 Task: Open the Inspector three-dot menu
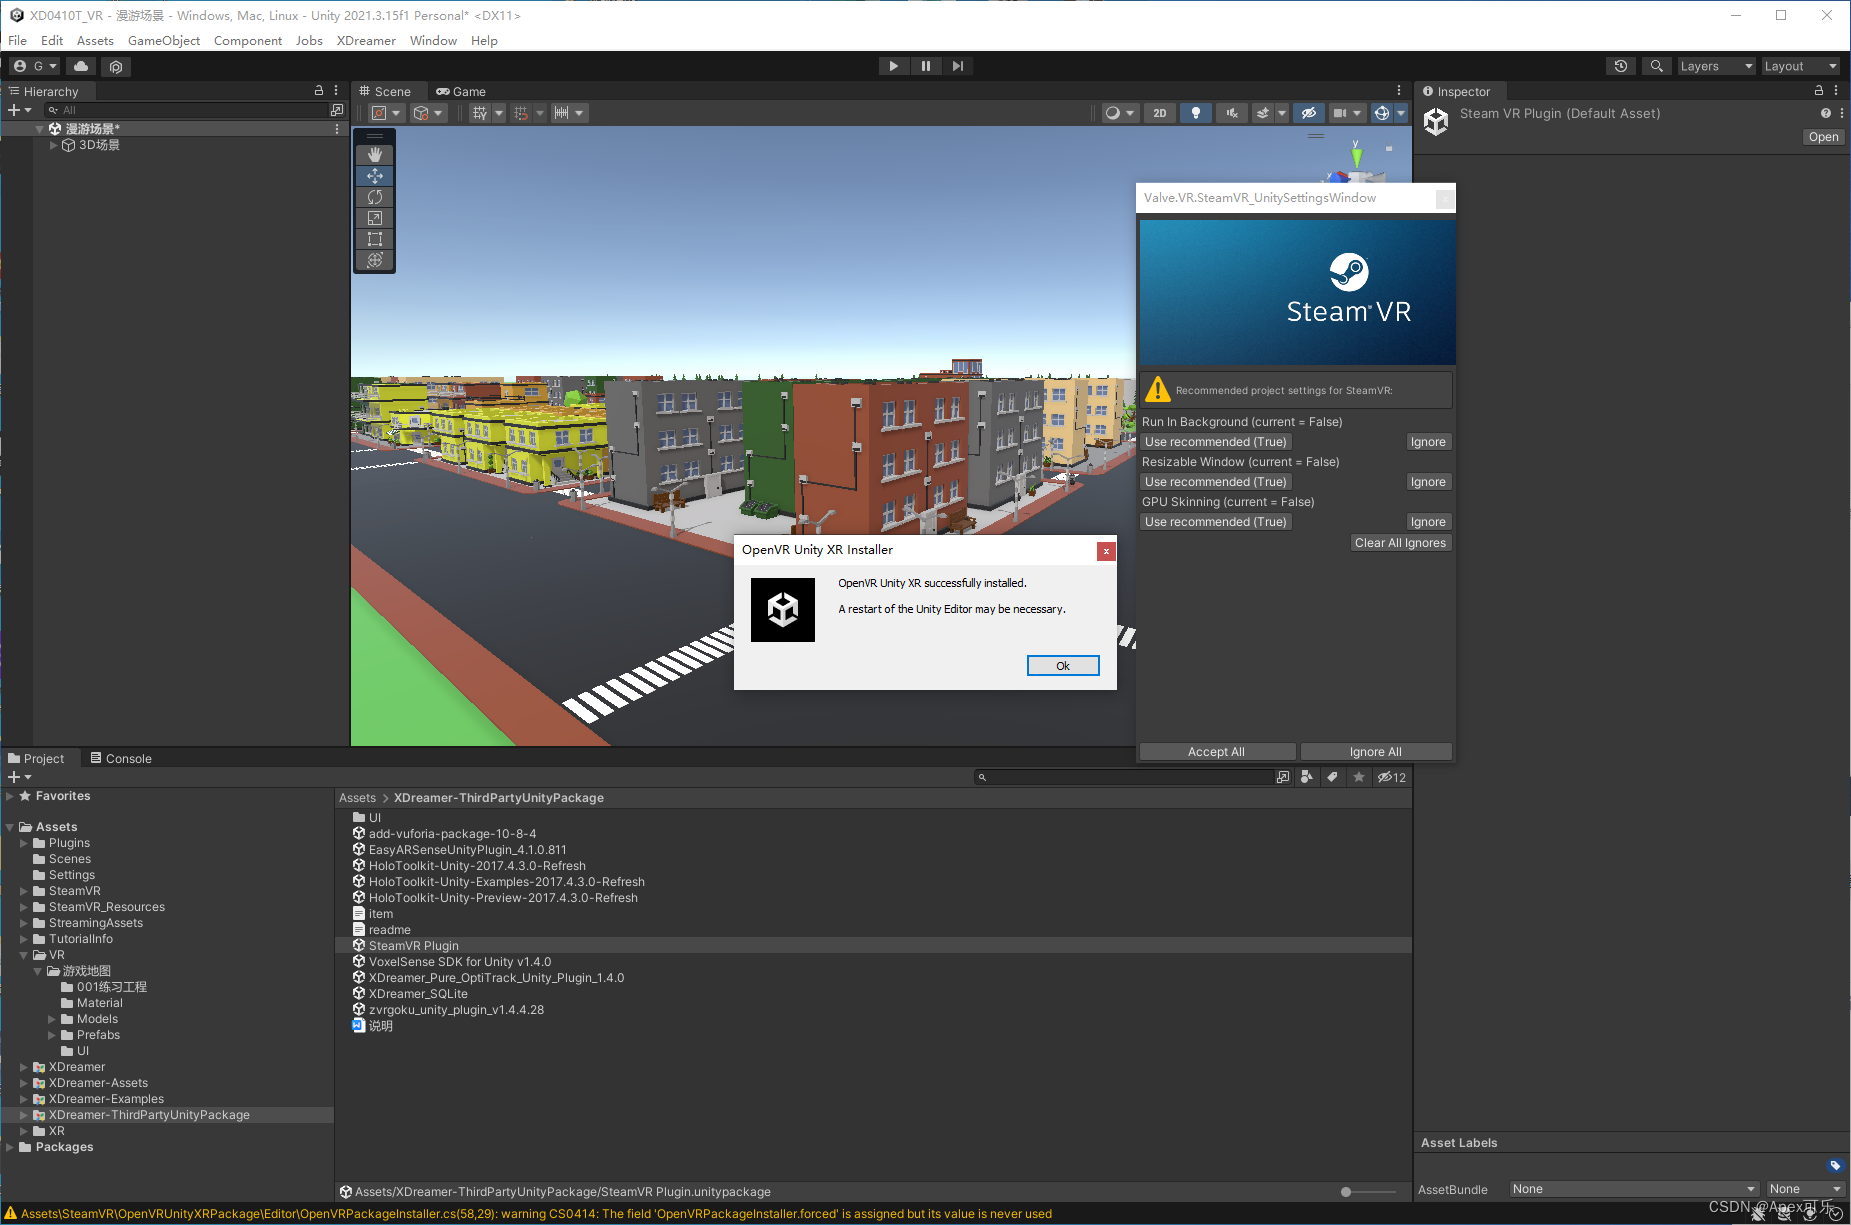click(1836, 90)
